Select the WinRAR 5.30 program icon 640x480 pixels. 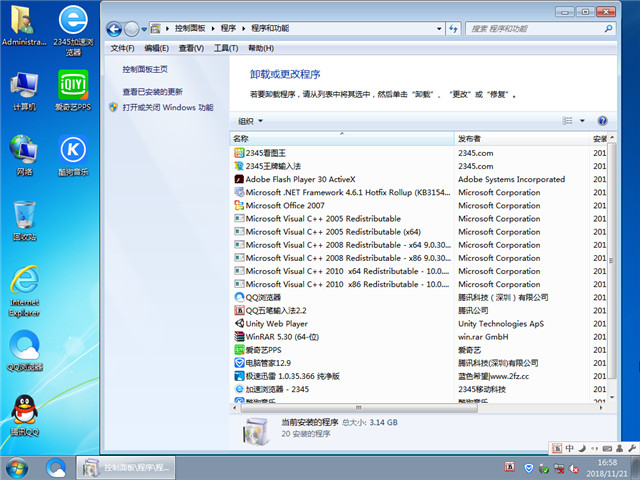239,337
